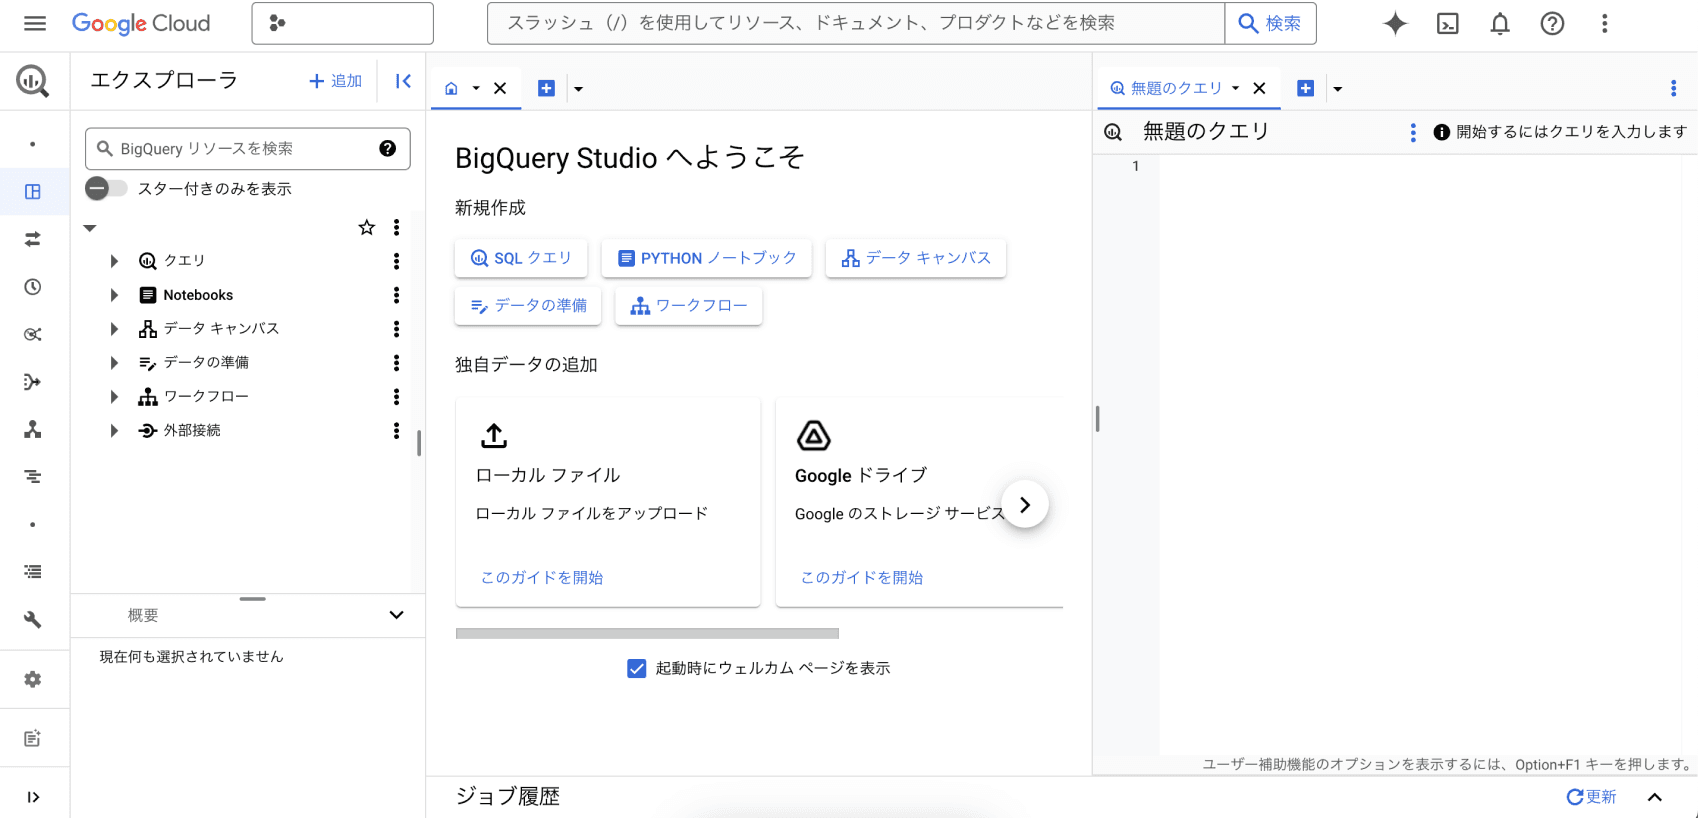Expand the Notebooks tree node

114,295
